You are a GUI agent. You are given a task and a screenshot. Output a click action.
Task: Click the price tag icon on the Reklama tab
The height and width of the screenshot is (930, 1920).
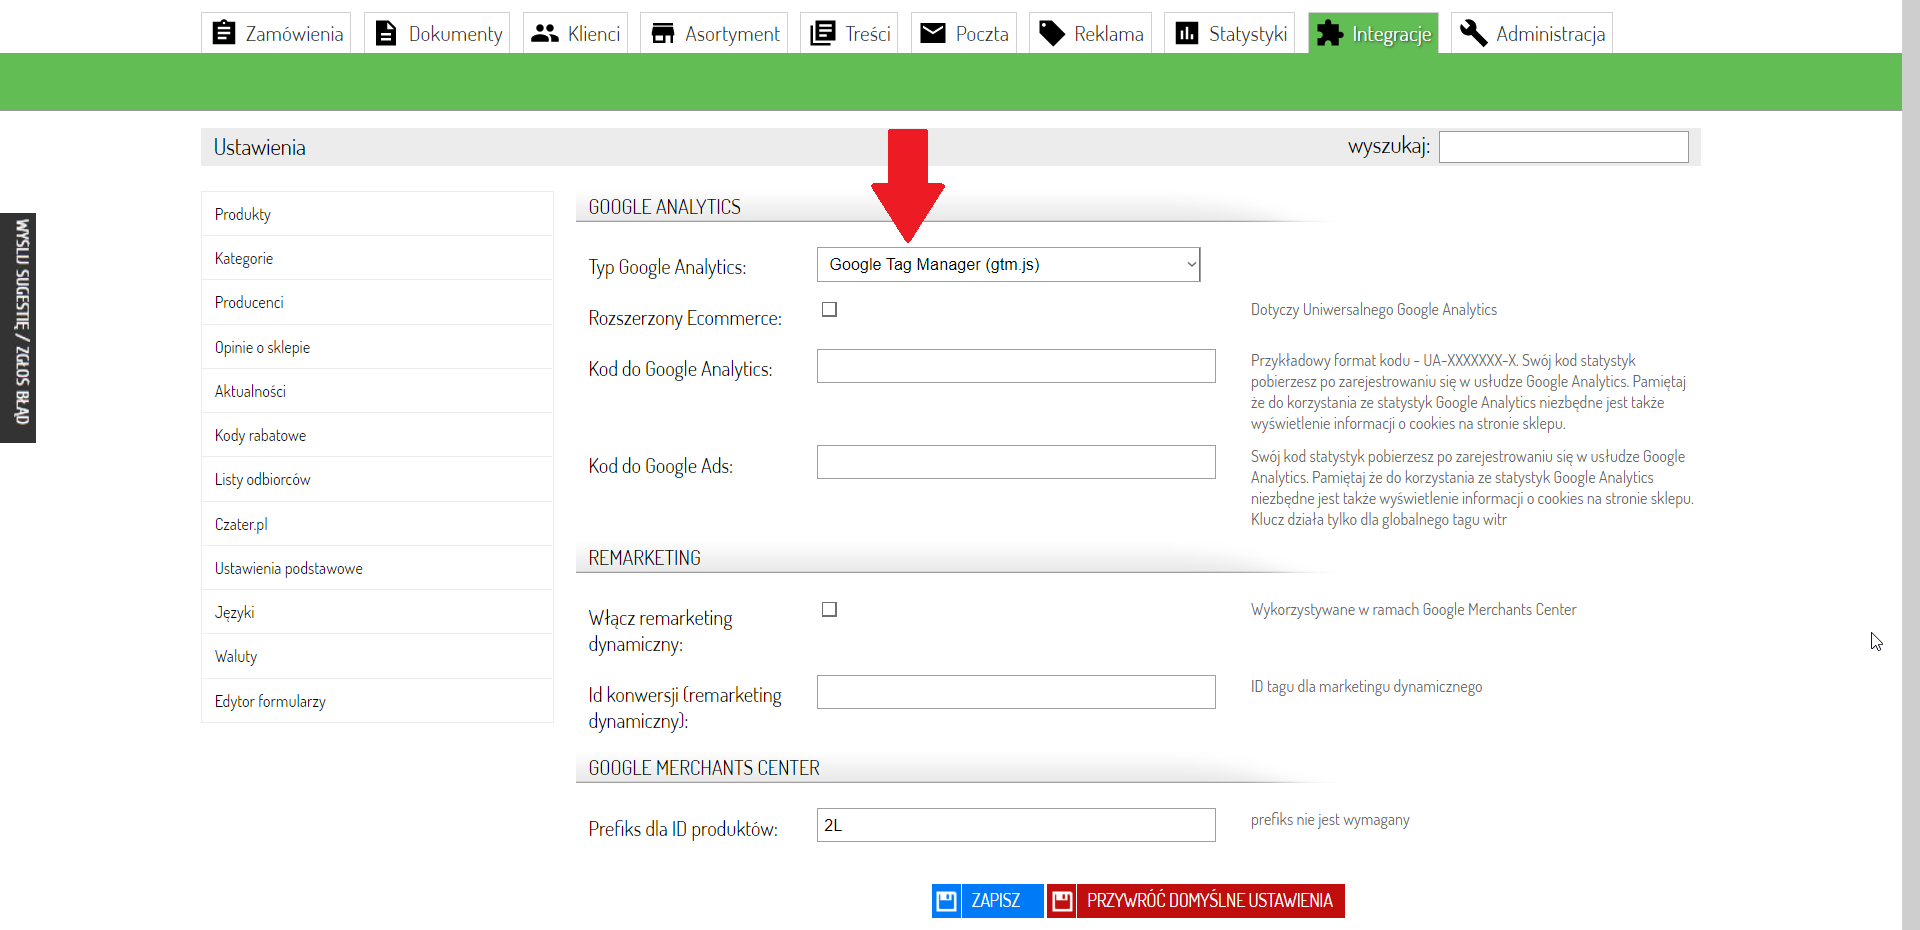[x=1052, y=33]
